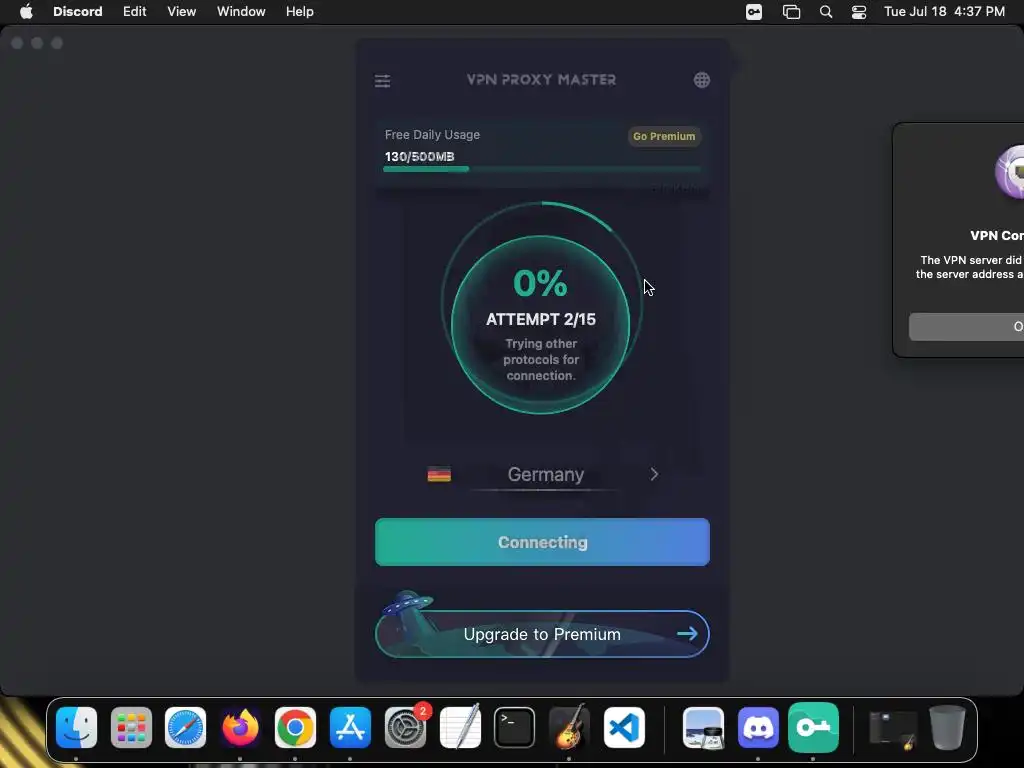Open Launchpad from the Dock
The width and height of the screenshot is (1024, 768).
tap(131, 728)
